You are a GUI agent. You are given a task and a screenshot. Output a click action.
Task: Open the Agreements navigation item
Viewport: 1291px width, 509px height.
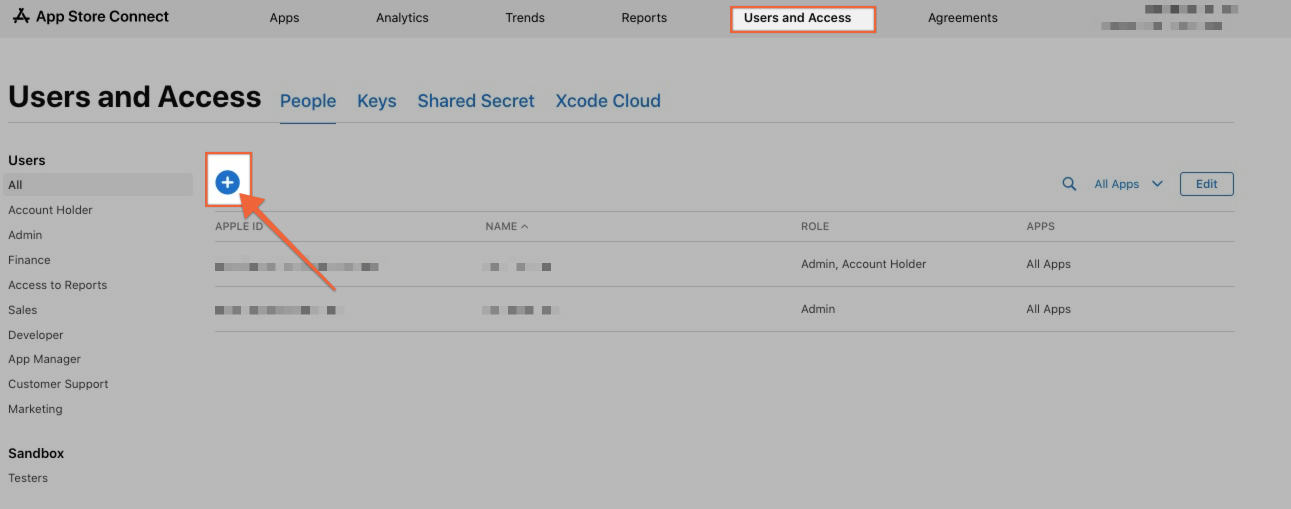[x=962, y=18]
